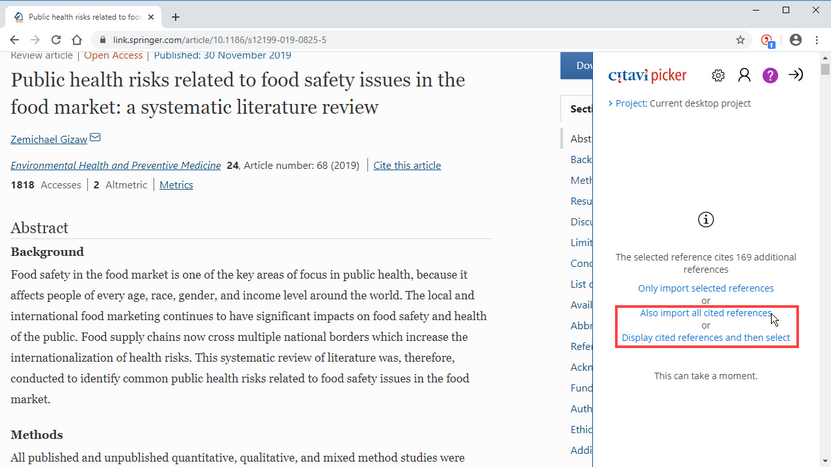Click 'The selected reference cites 169' message

click(705, 263)
